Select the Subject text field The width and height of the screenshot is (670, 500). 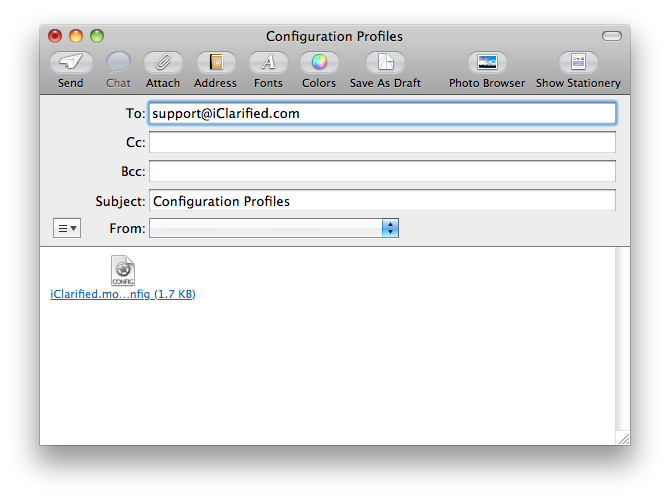(382, 201)
